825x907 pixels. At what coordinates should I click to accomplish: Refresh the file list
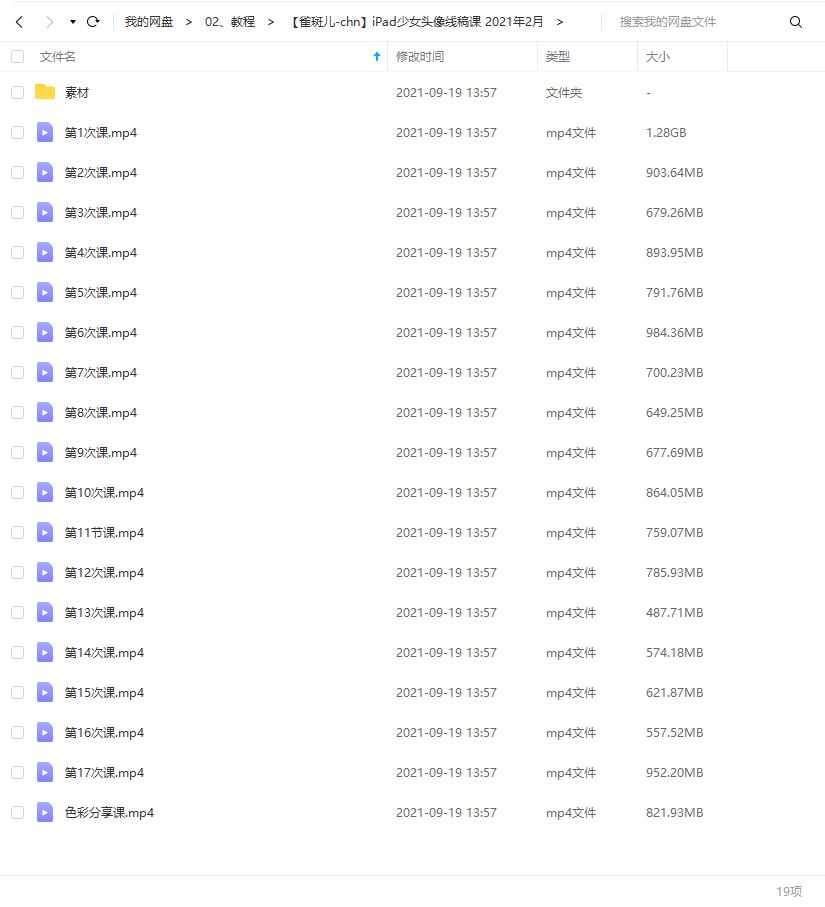(93, 22)
